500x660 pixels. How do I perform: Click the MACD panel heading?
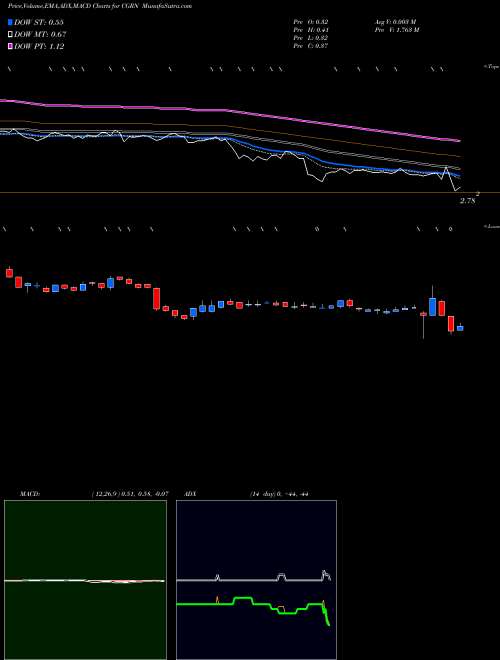coord(30,494)
